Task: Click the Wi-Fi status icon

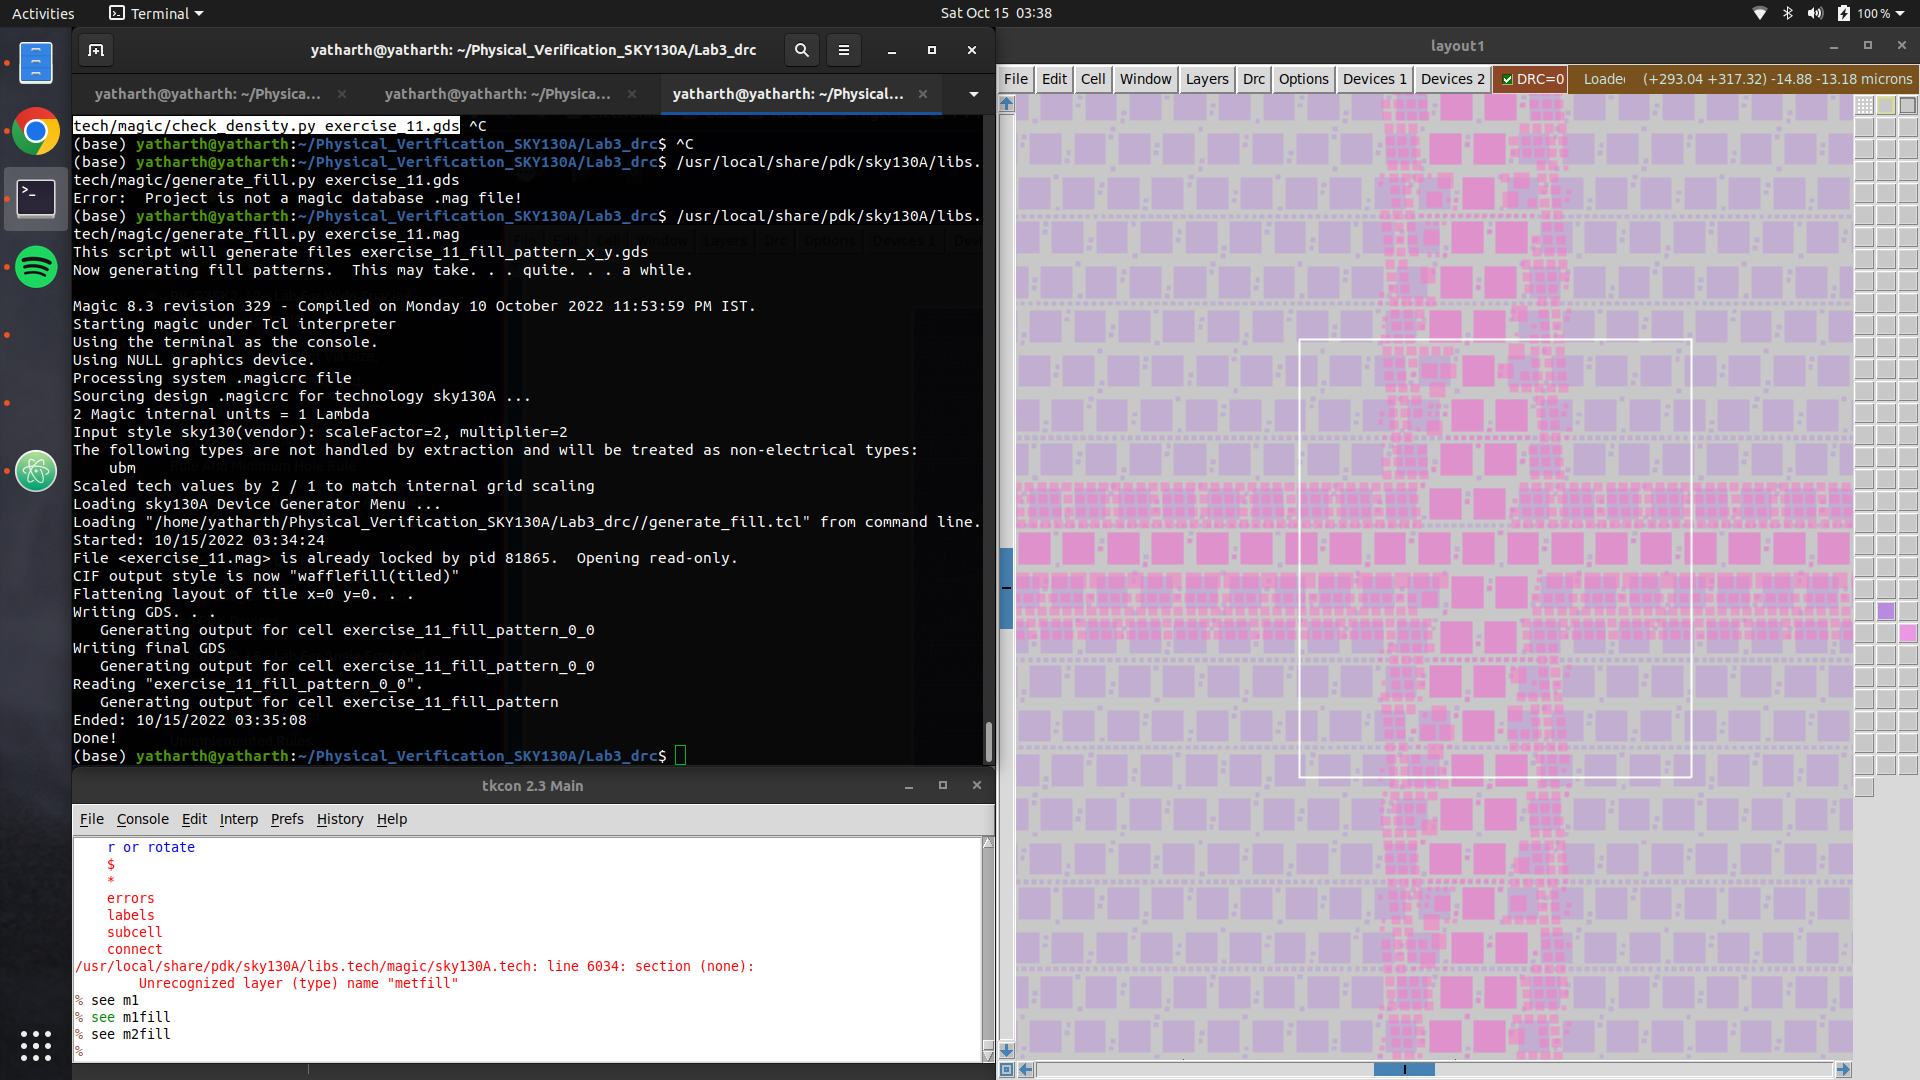Action: point(1760,13)
